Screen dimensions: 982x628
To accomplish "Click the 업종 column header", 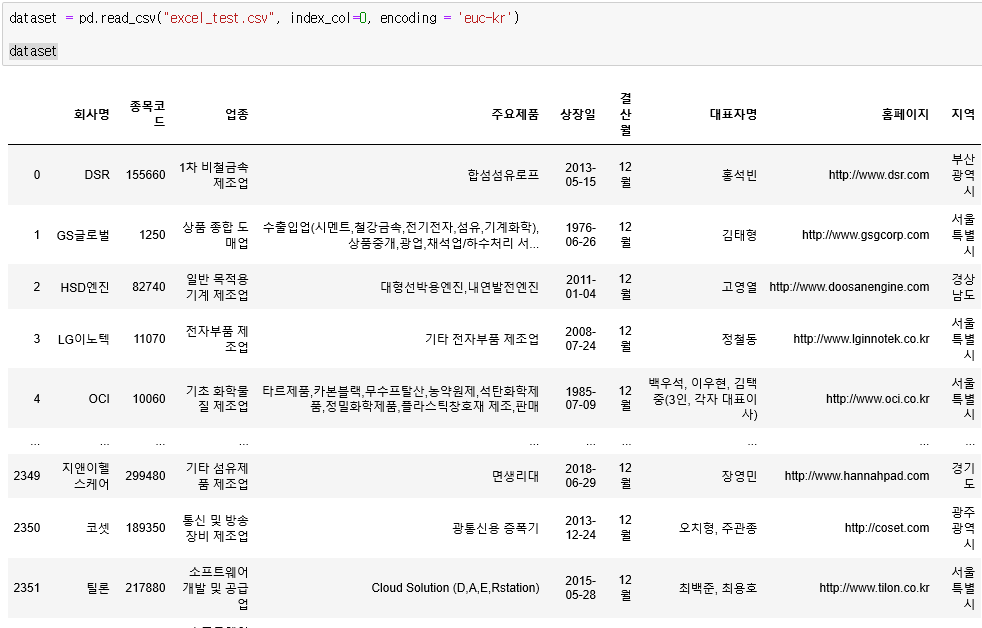I will (x=237, y=114).
